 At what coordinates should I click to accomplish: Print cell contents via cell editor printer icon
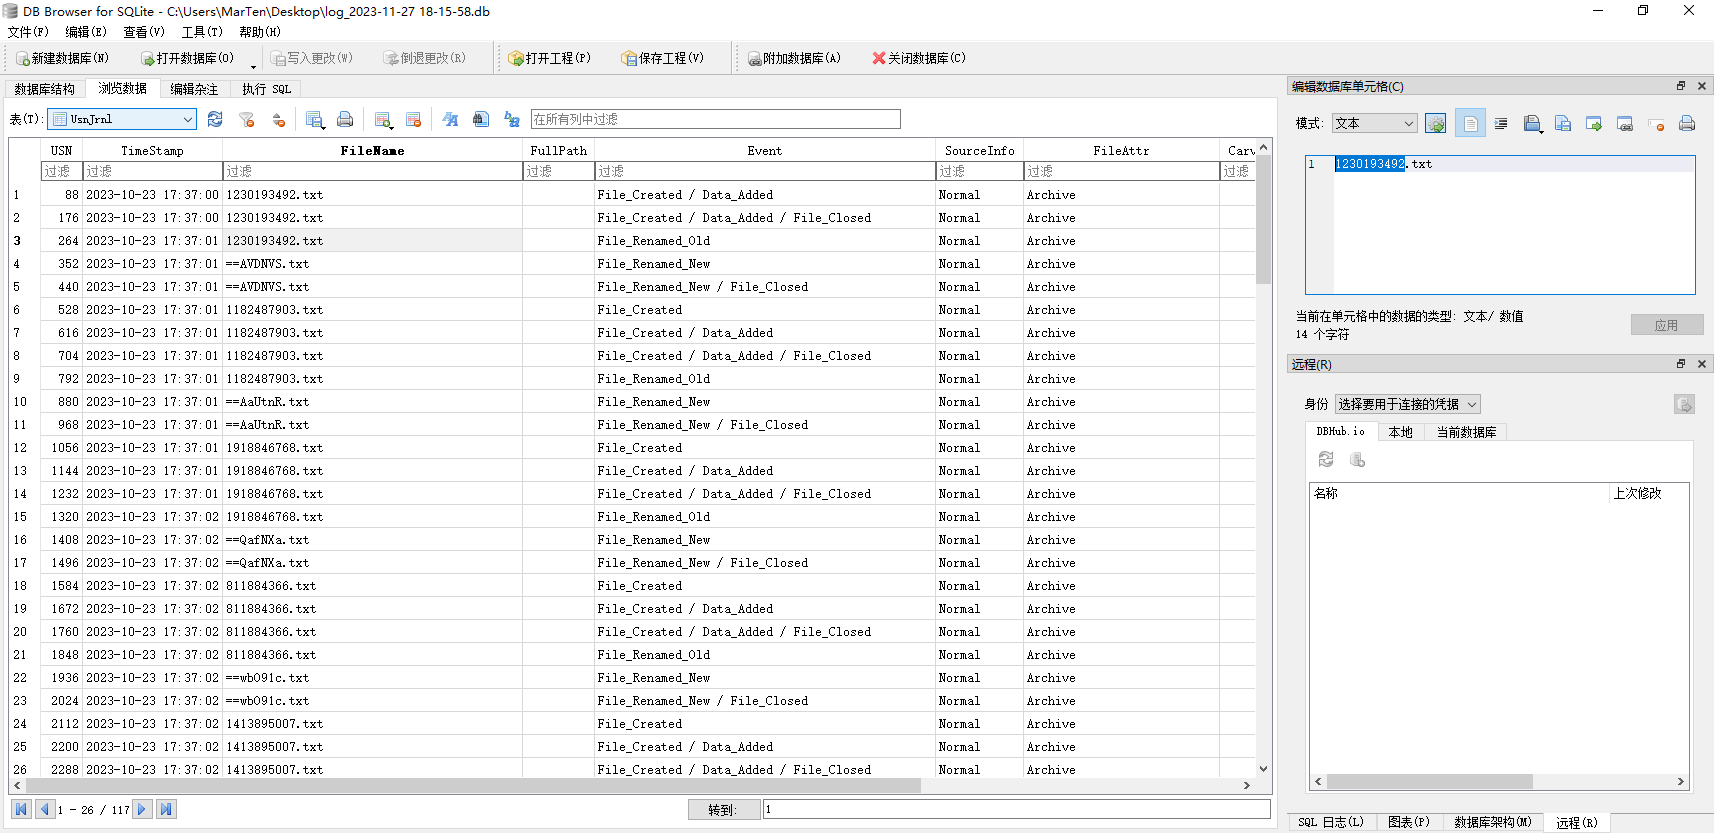pos(1687,124)
